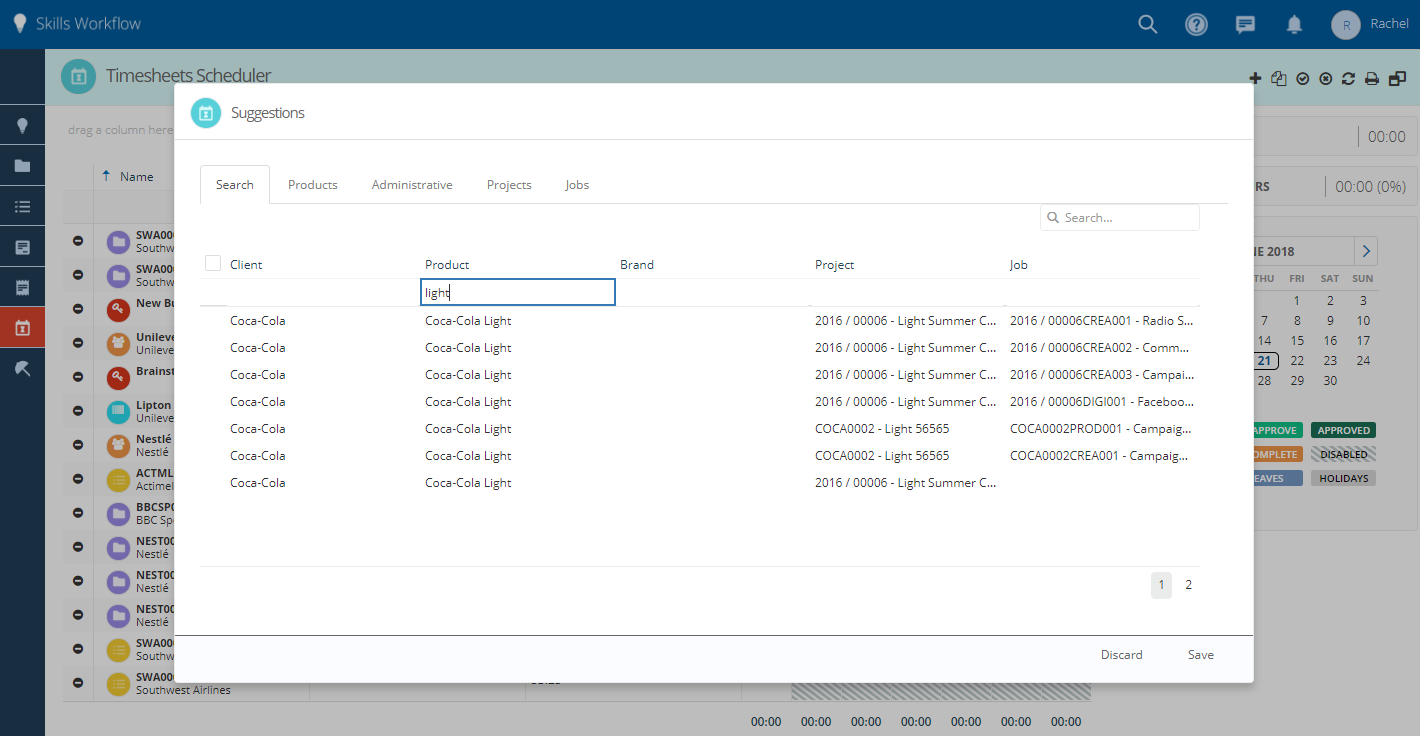The image size is (1420, 736).
Task: Open the receipt notes item in left sidebar
Action: (x=22, y=287)
